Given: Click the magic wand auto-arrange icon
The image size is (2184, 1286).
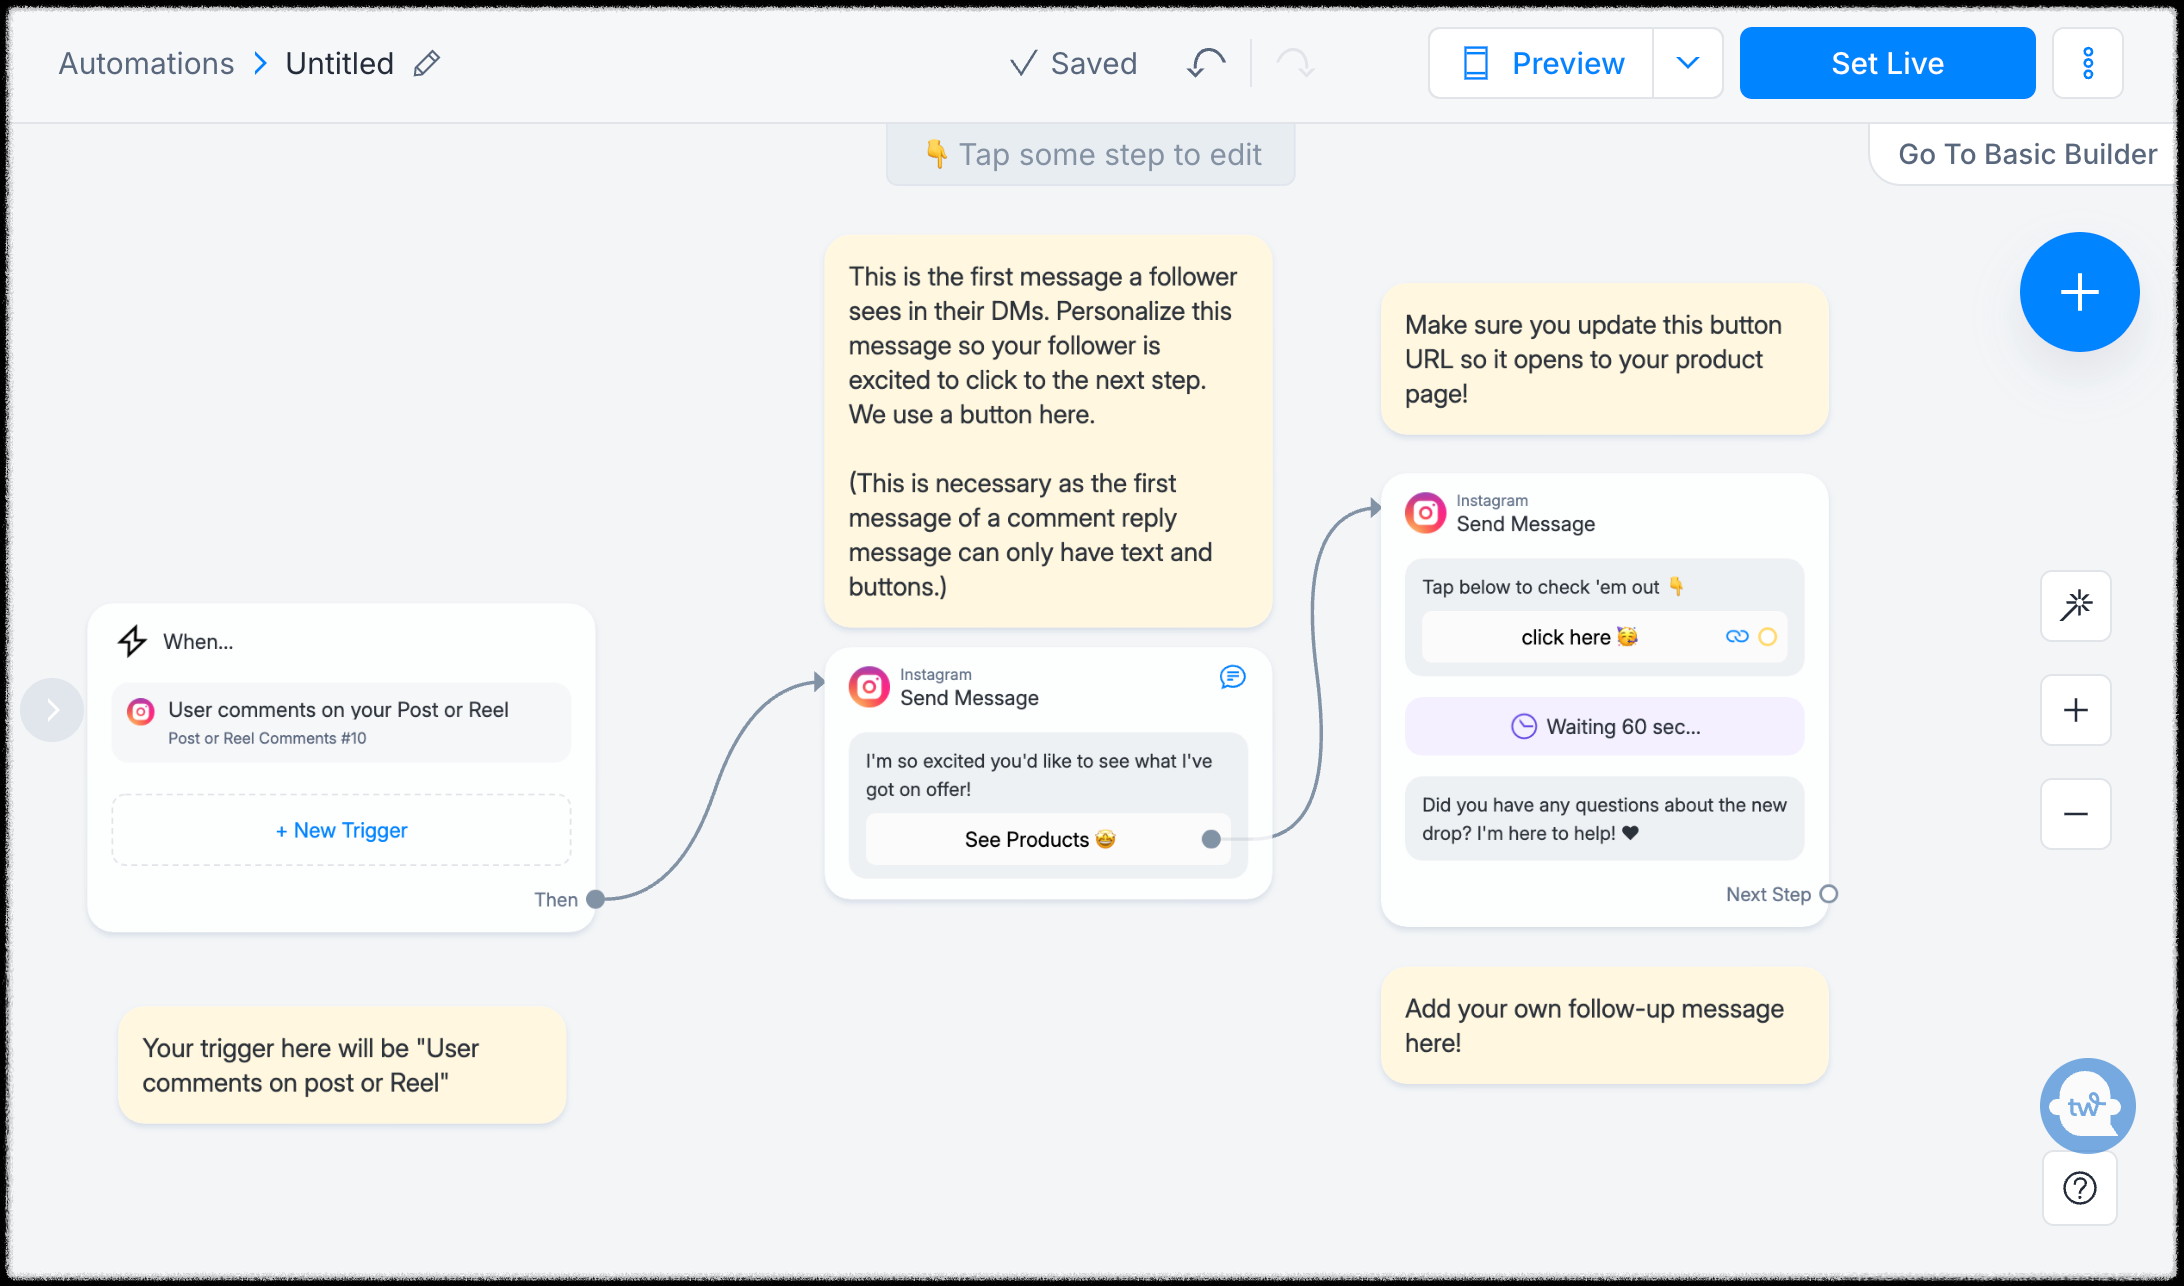Looking at the screenshot, I should [x=2076, y=606].
